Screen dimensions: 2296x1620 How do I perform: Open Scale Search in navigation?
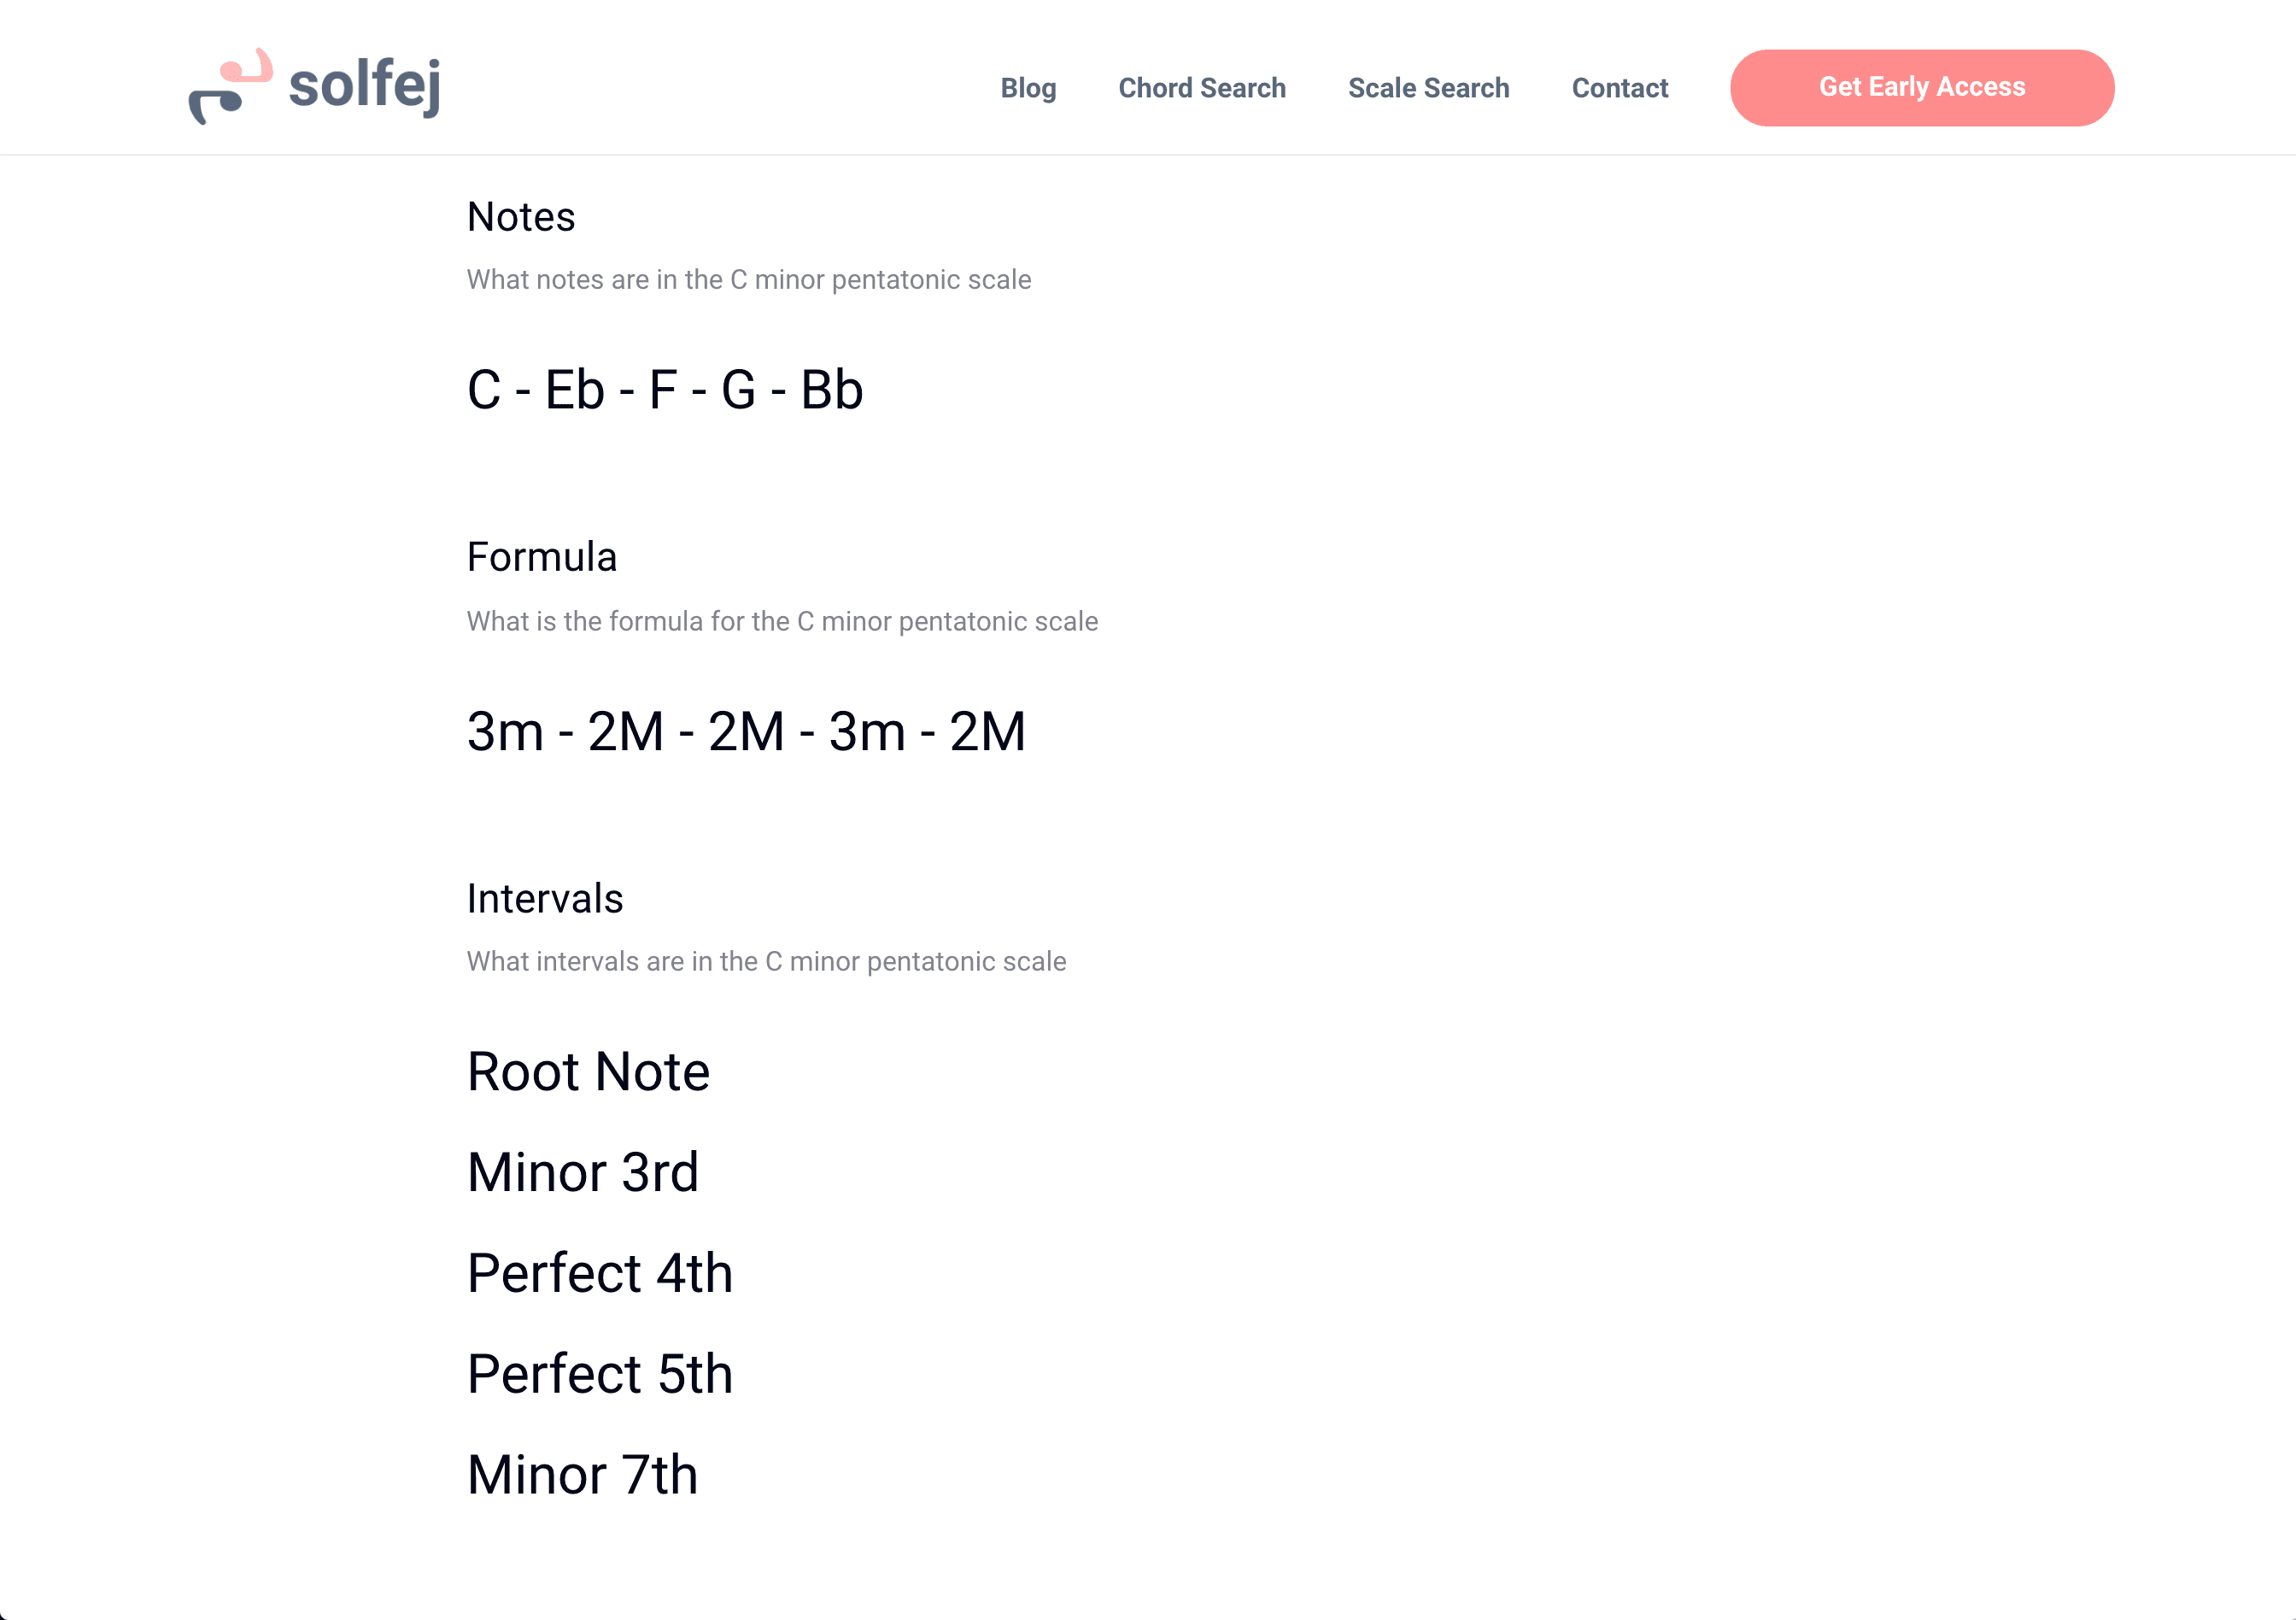[1428, 88]
